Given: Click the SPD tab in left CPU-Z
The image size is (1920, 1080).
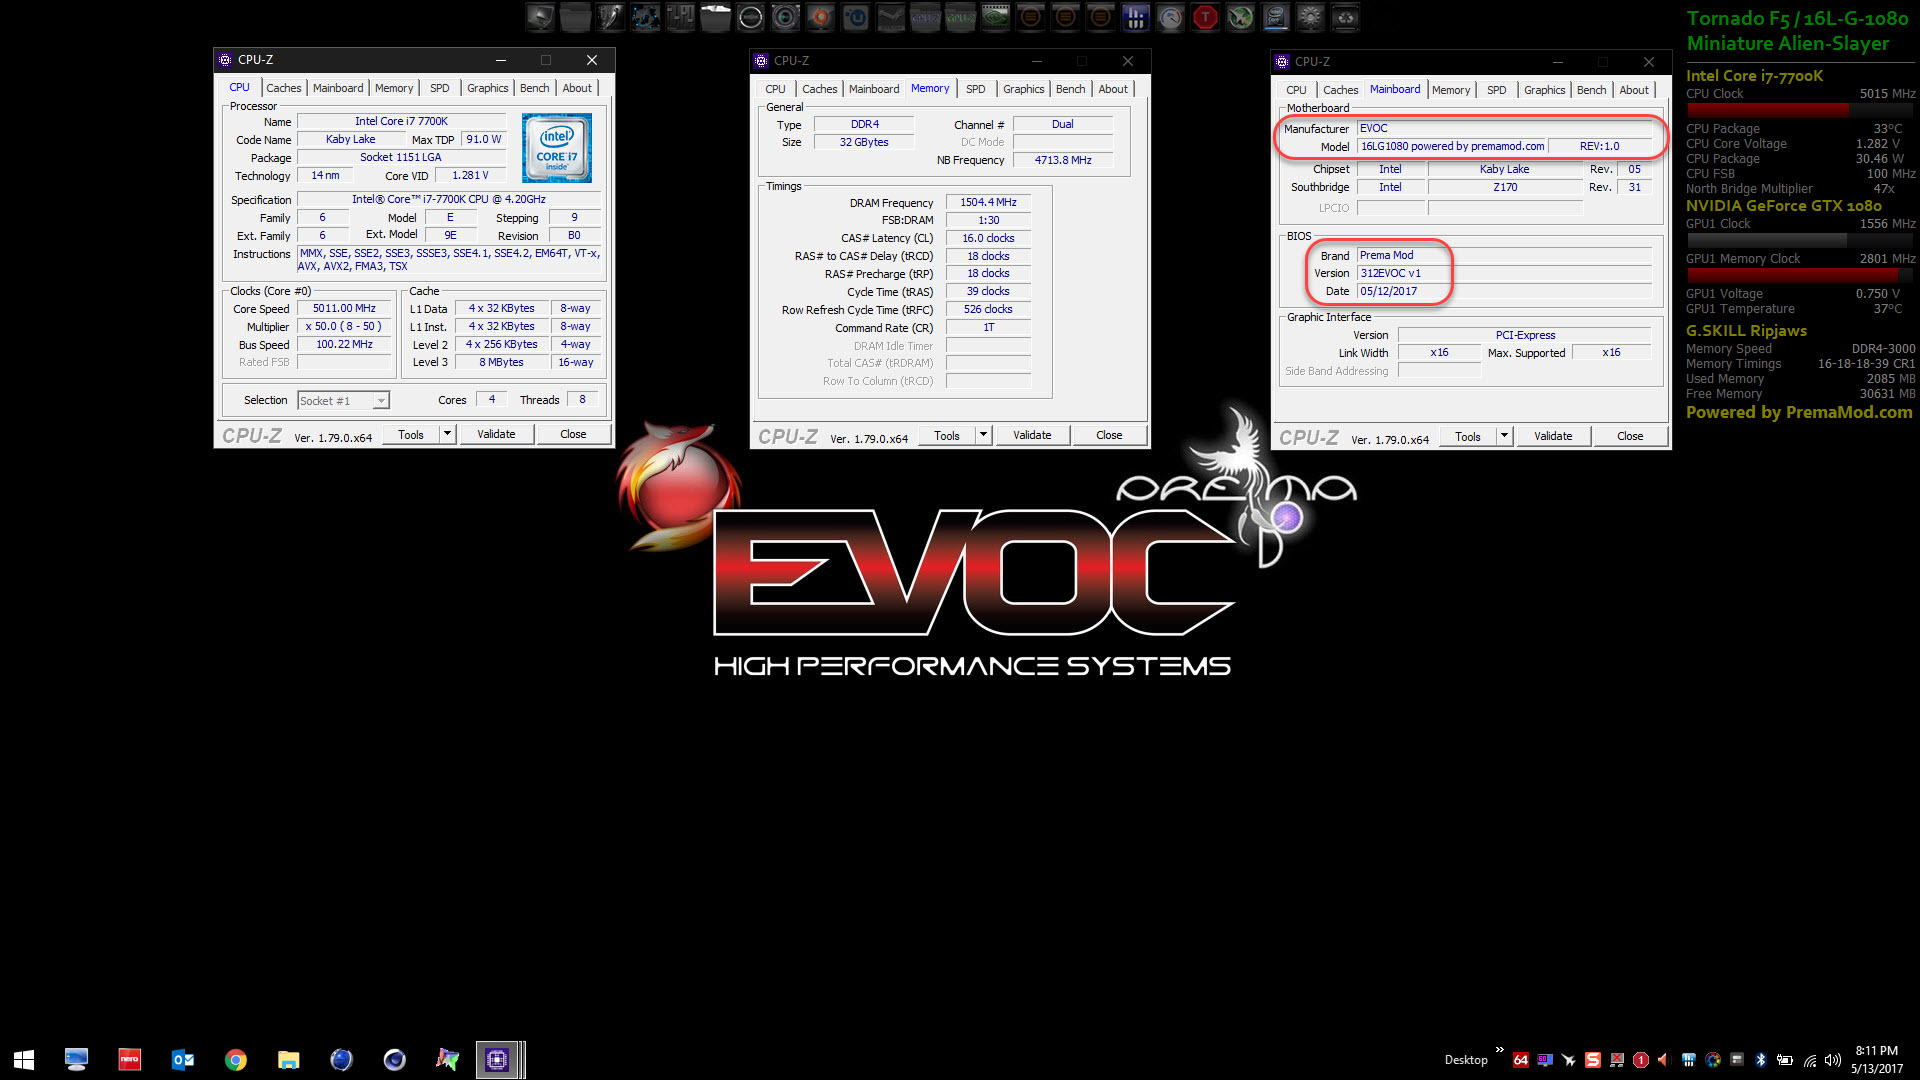Looking at the screenshot, I should [x=440, y=87].
